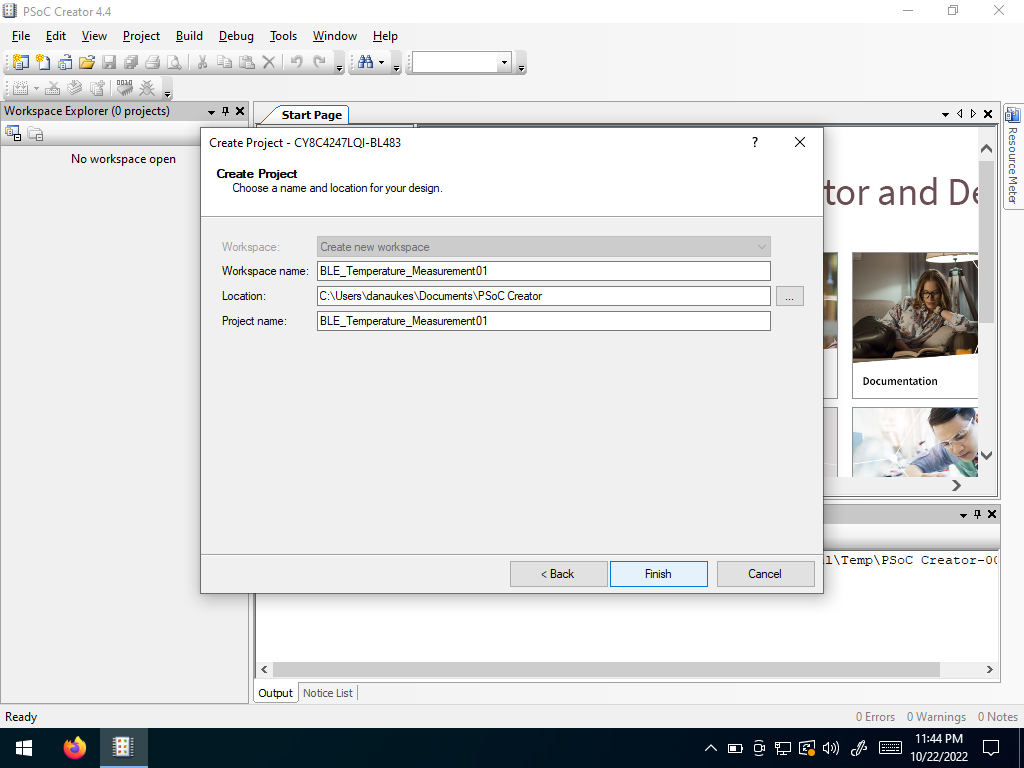
Task: Open the empty toolbar combo box
Action: [x=504, y=63]
